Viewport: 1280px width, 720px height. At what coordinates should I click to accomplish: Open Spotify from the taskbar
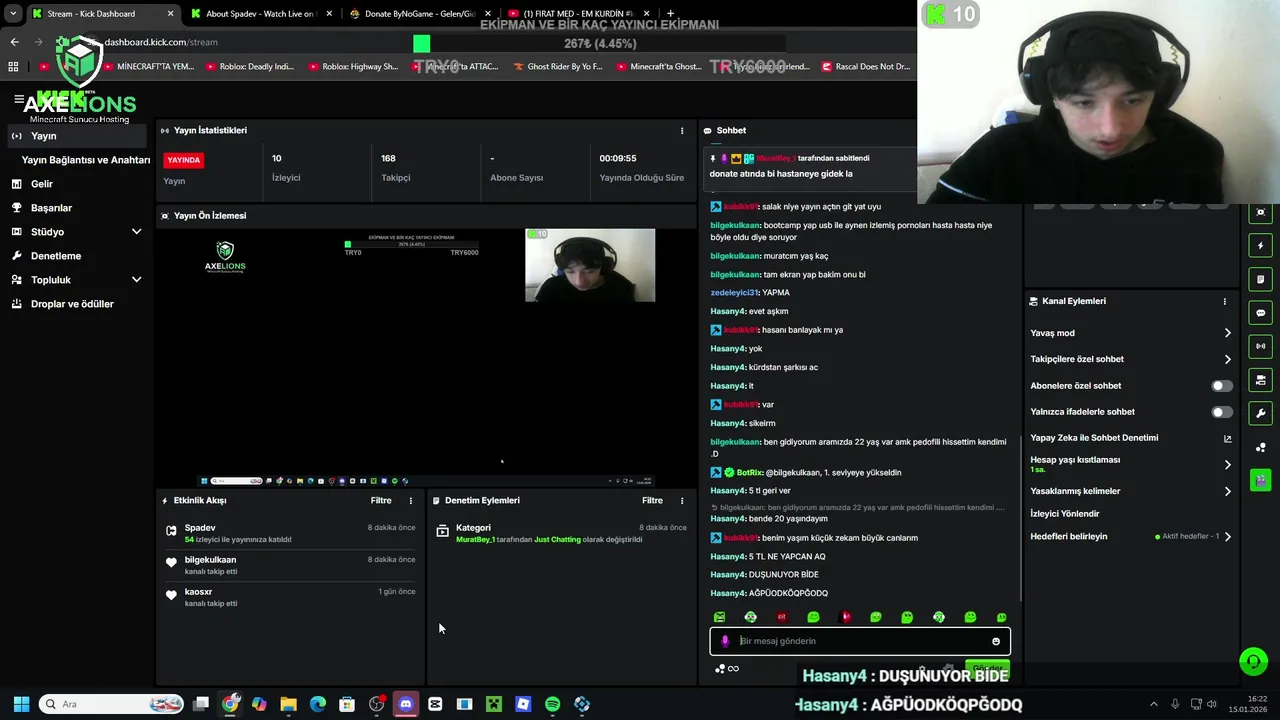[x=552, y=704]
